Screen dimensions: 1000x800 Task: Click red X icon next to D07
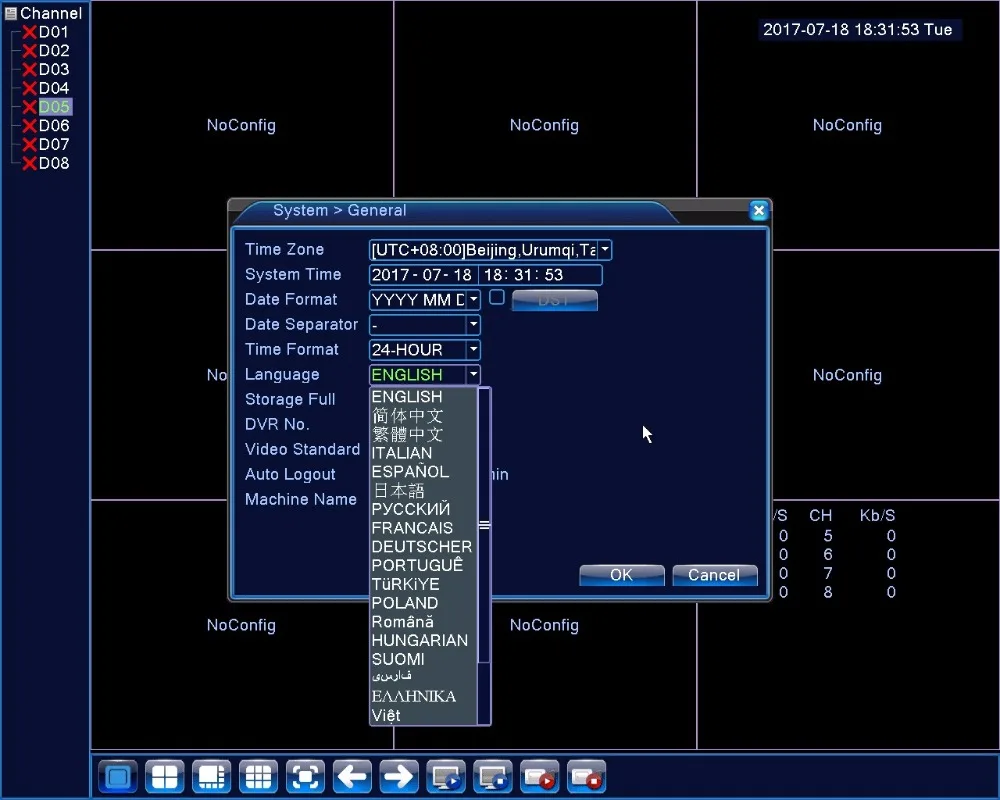pos(29,145)
